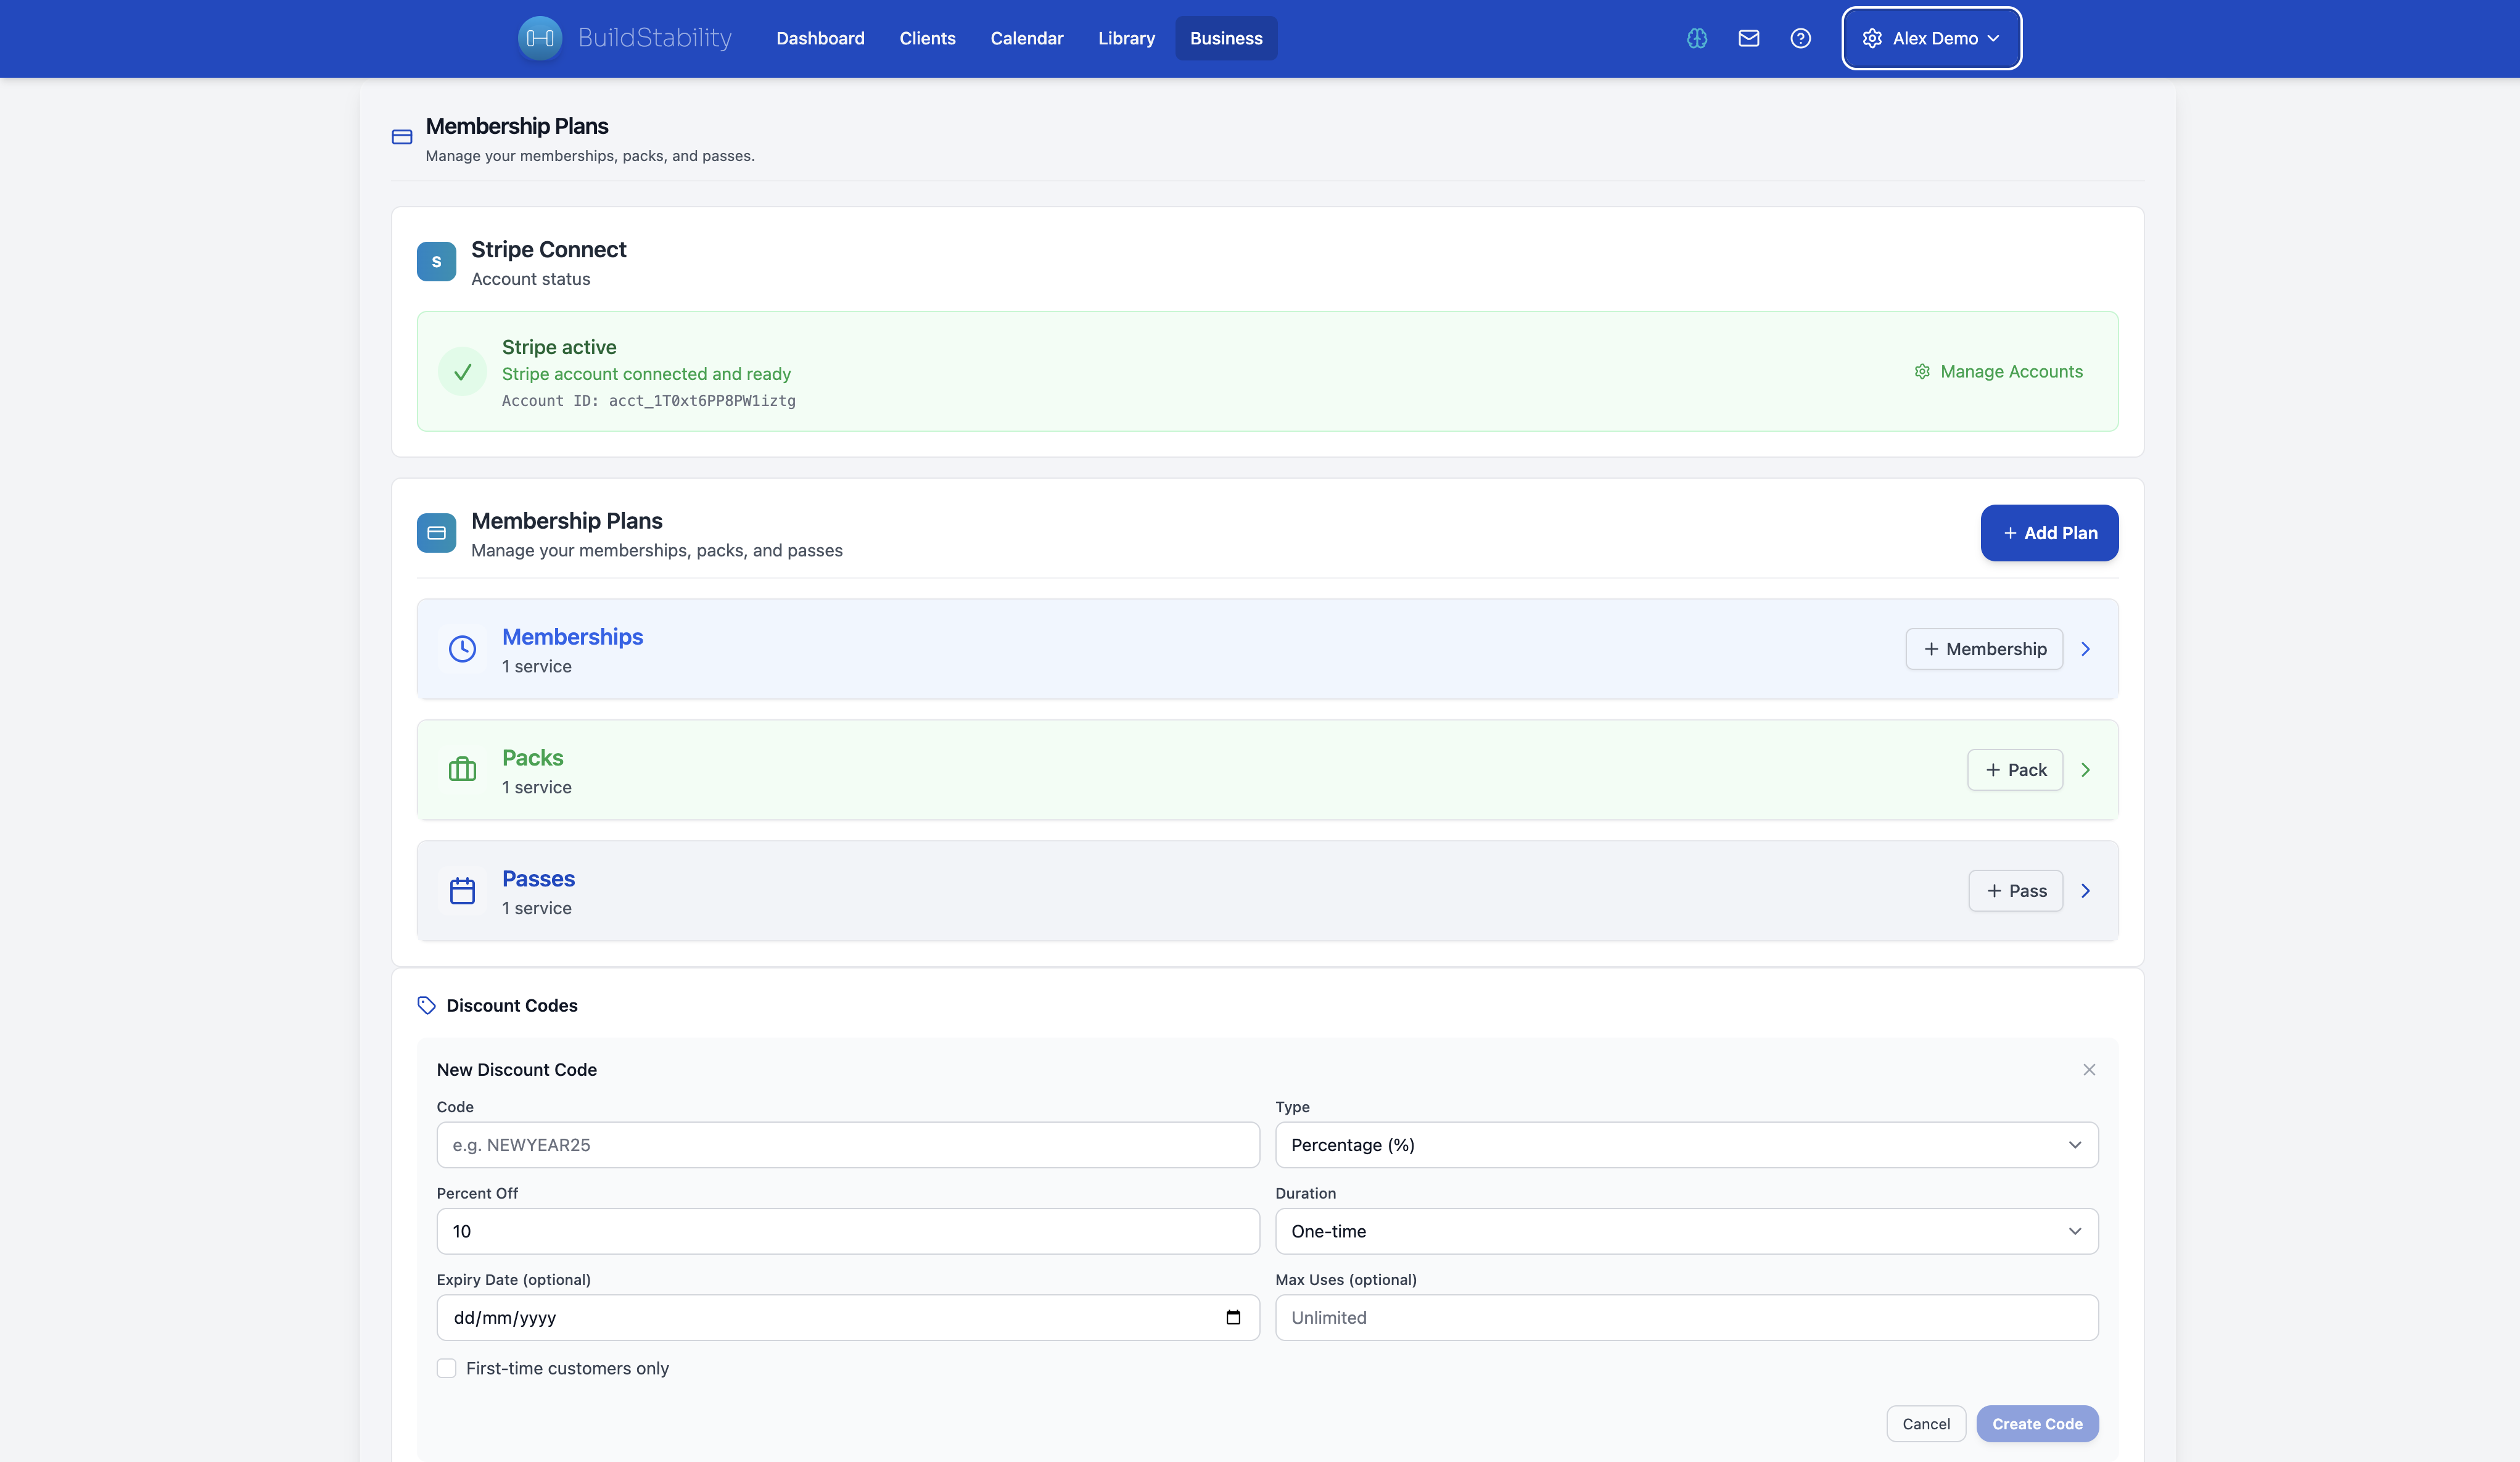Focus the Expiry Date field
Image resolution: width=2520 pixels, height=1462 pixels.
848,1318
